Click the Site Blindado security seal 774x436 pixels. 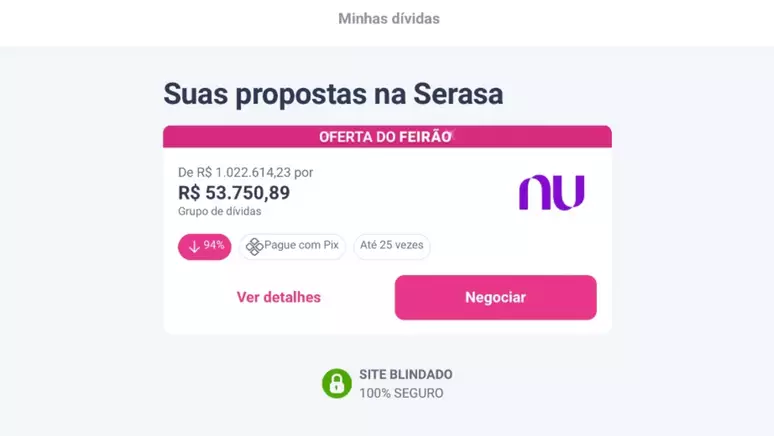pyautogui.click(x=387, y=384)
